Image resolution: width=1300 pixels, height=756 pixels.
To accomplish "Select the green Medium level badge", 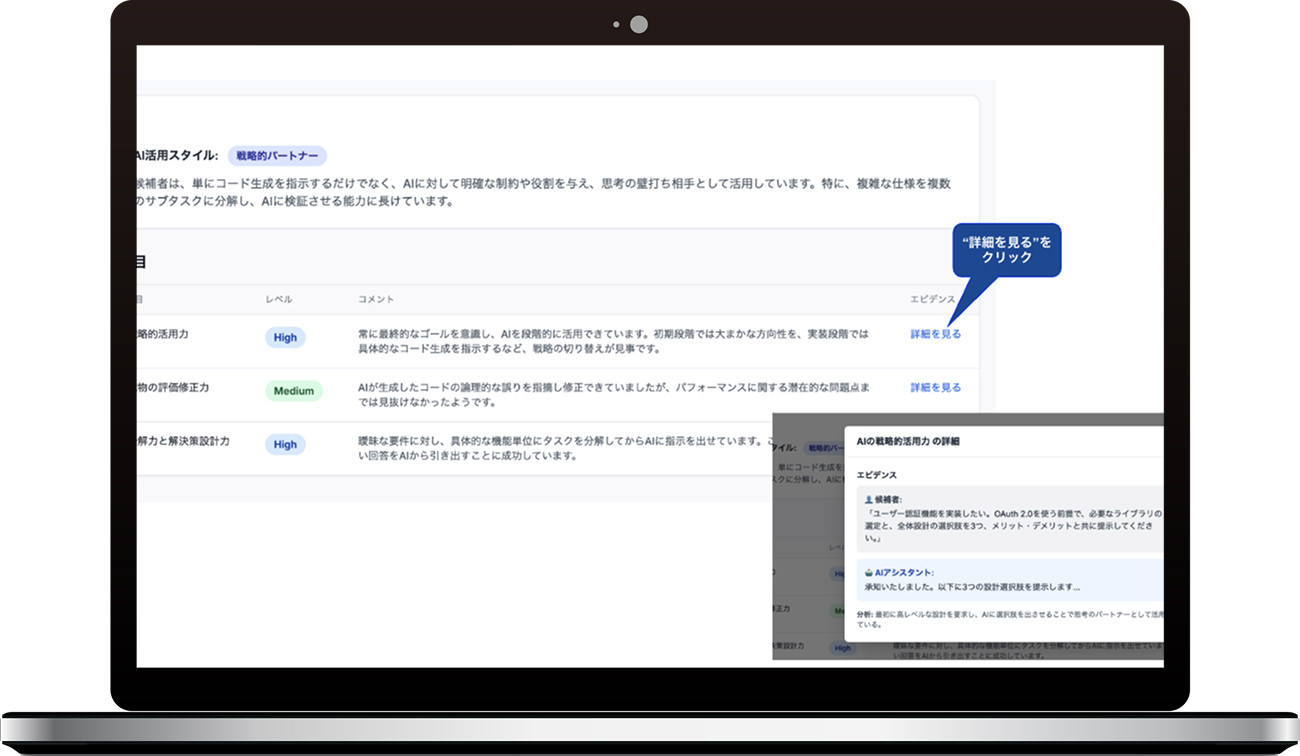I will [x=294, y=391].
